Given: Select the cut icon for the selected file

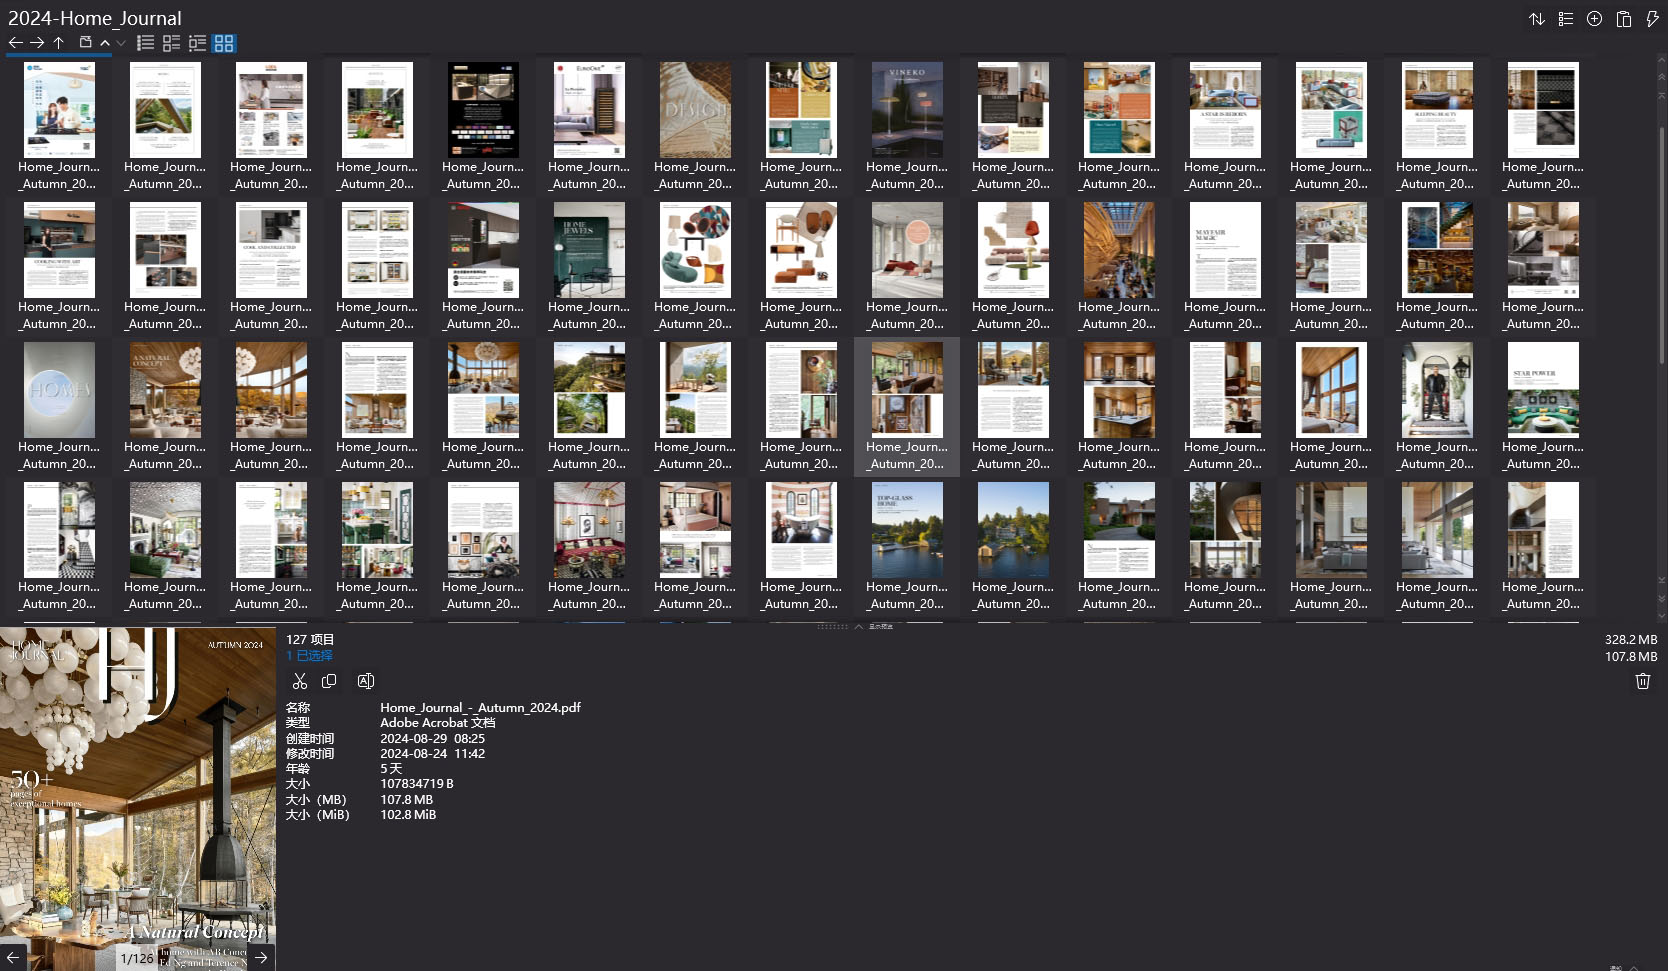Looking at the screenshot, I should (299, 680).
